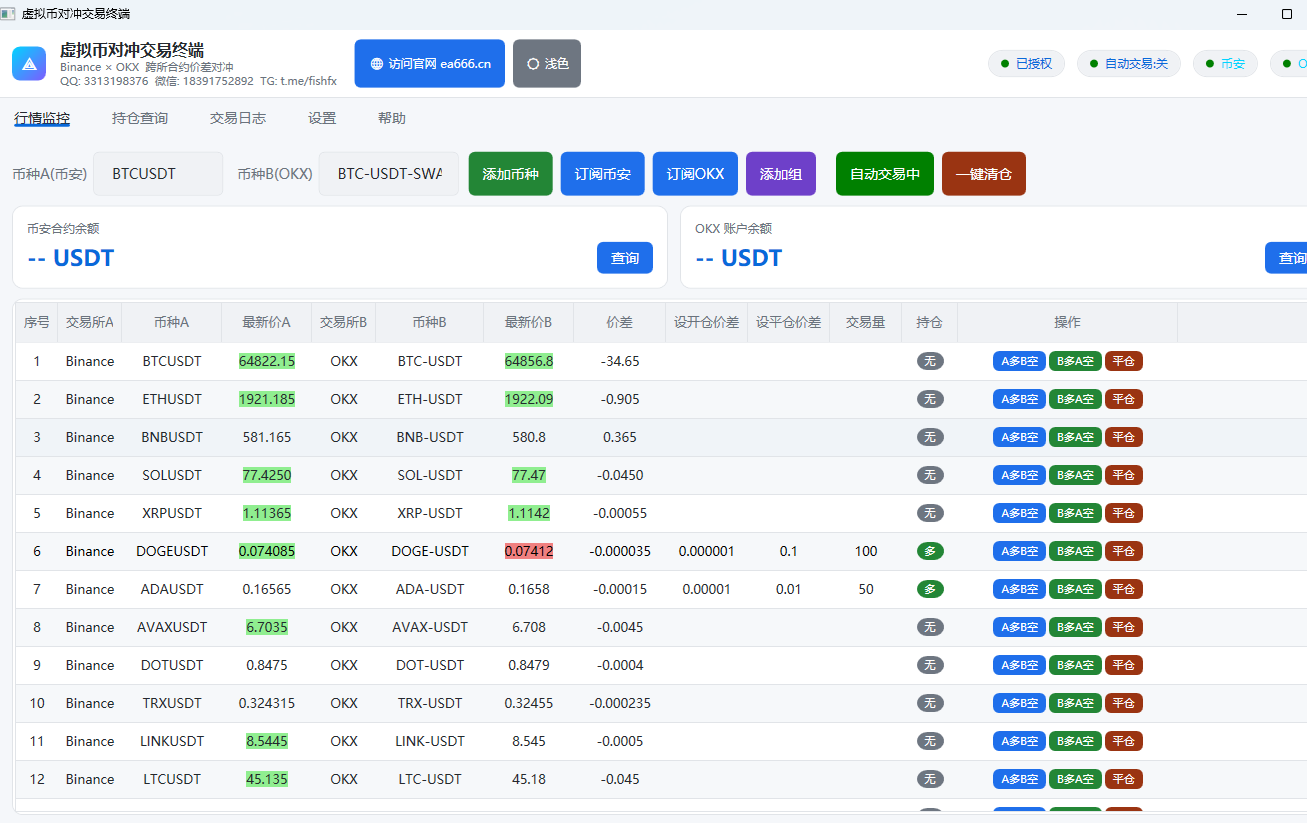Click 平仓 for the ADAUSDT row
This screenshot has width=1307, height=823.
click(x=1124, y=589)
